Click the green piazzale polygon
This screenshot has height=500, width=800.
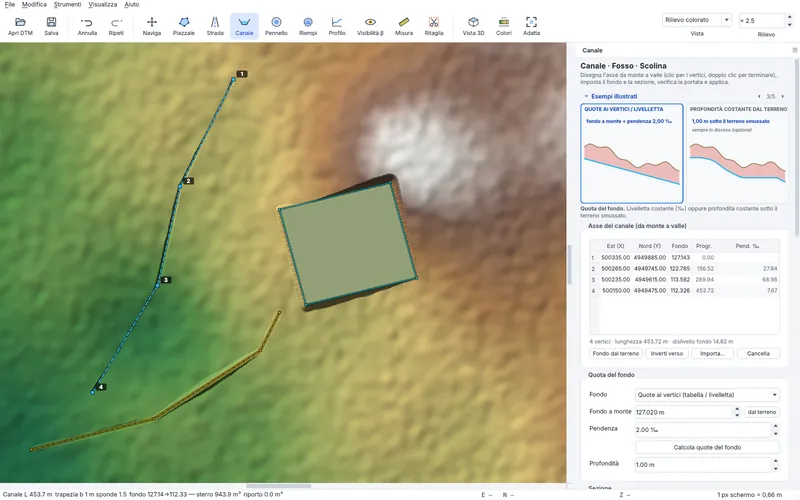348,244
